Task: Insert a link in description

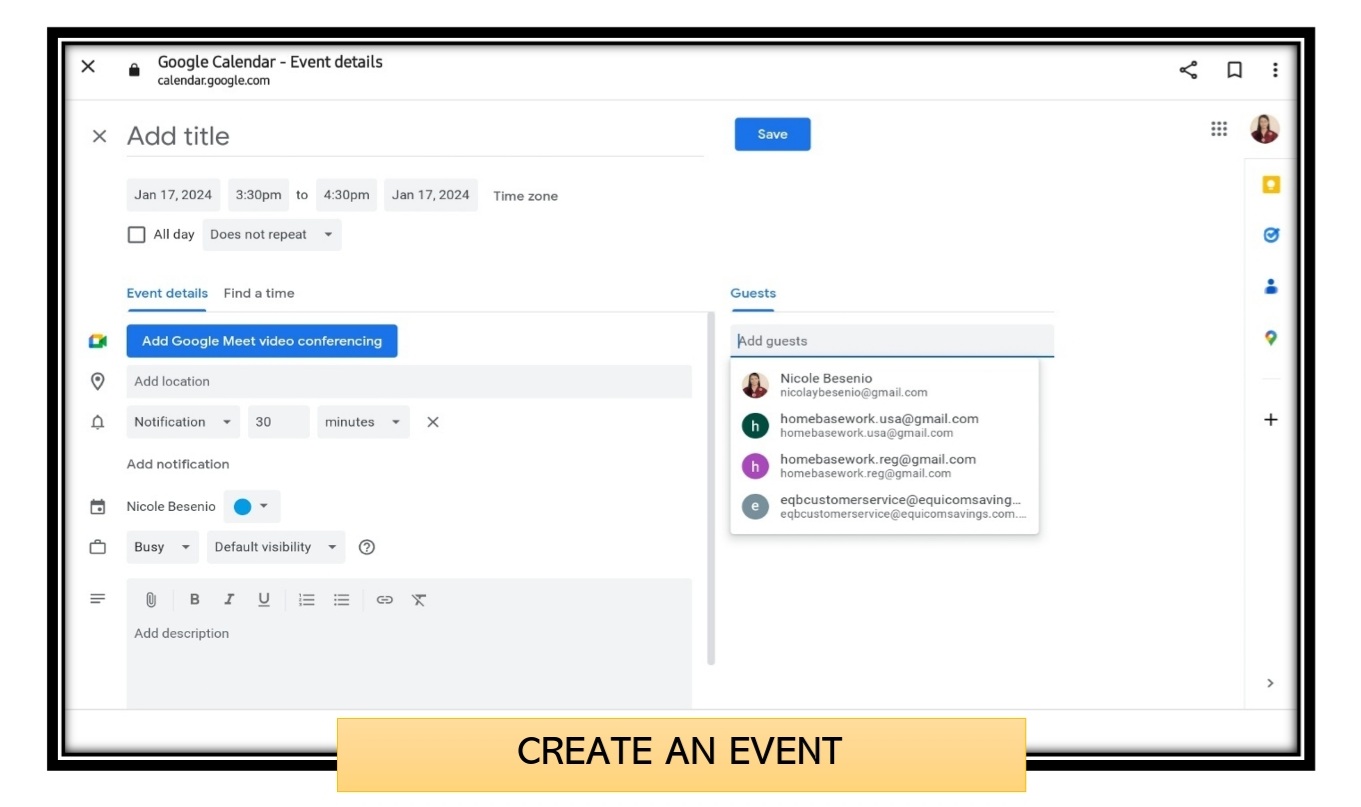Action: tap(385, 600)
